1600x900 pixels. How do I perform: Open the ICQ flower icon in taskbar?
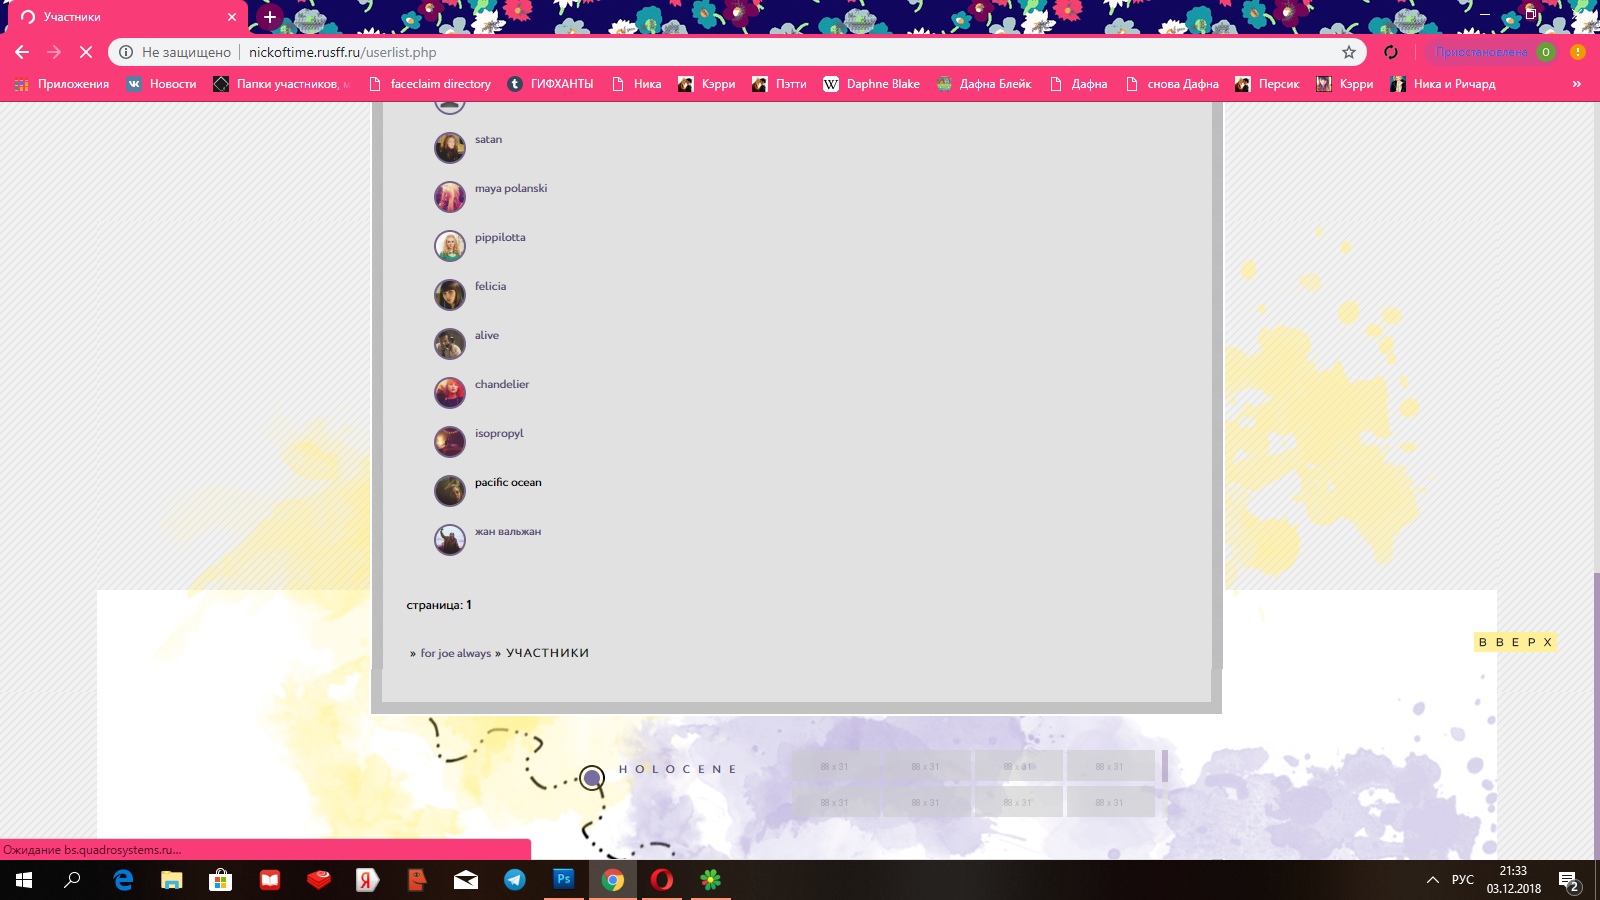[x=710, y=880]
